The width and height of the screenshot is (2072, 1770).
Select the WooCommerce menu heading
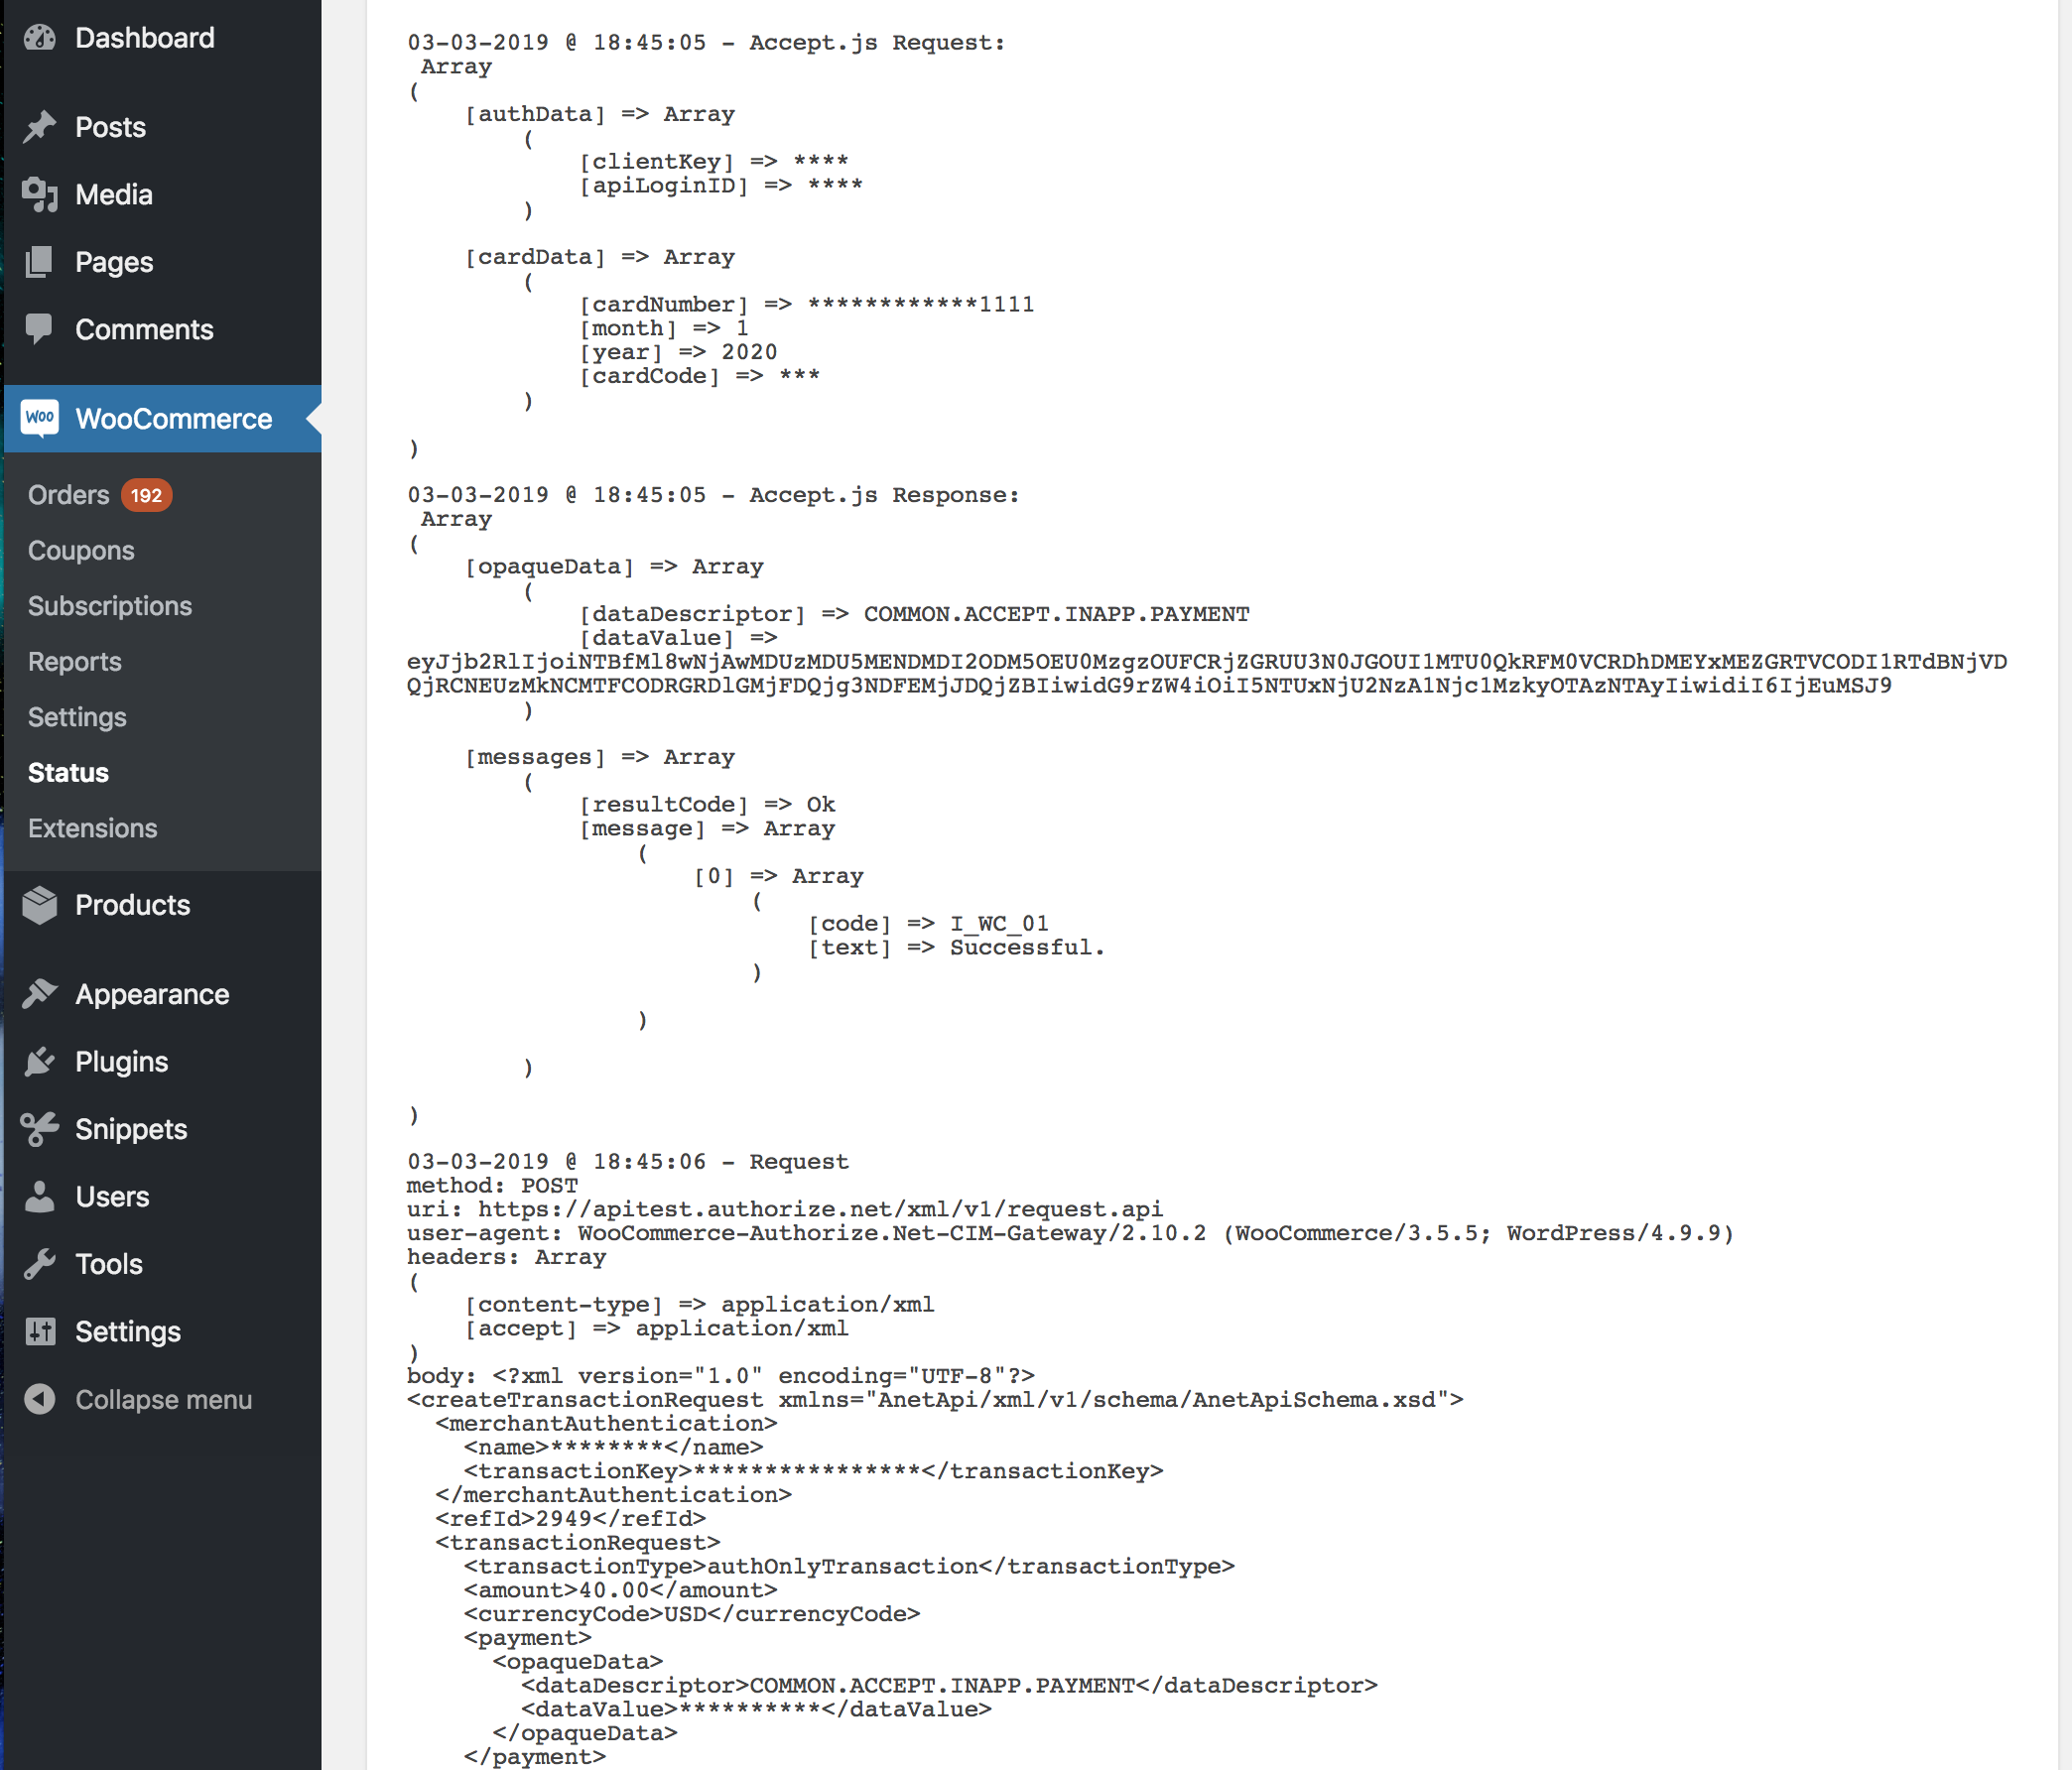(174, 418)
